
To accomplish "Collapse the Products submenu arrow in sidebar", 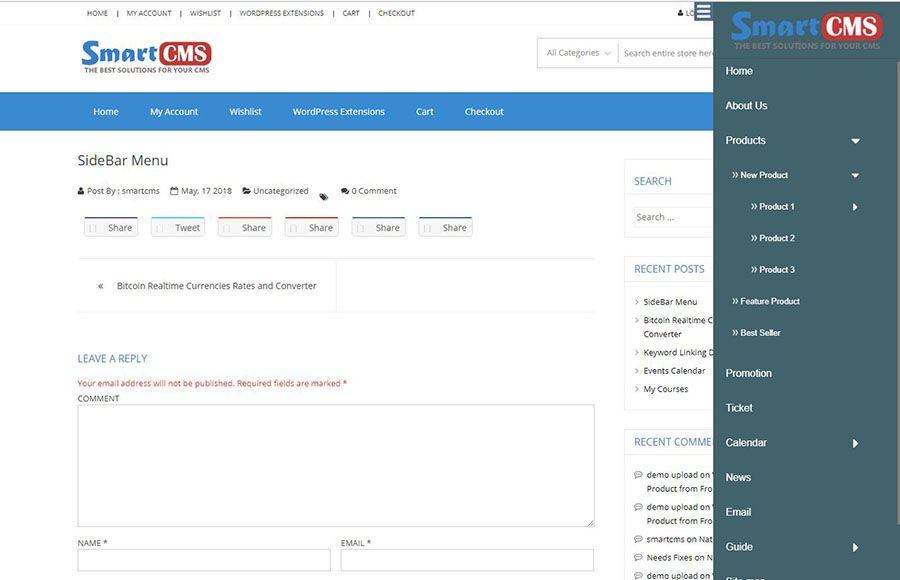I will (855, 141).
